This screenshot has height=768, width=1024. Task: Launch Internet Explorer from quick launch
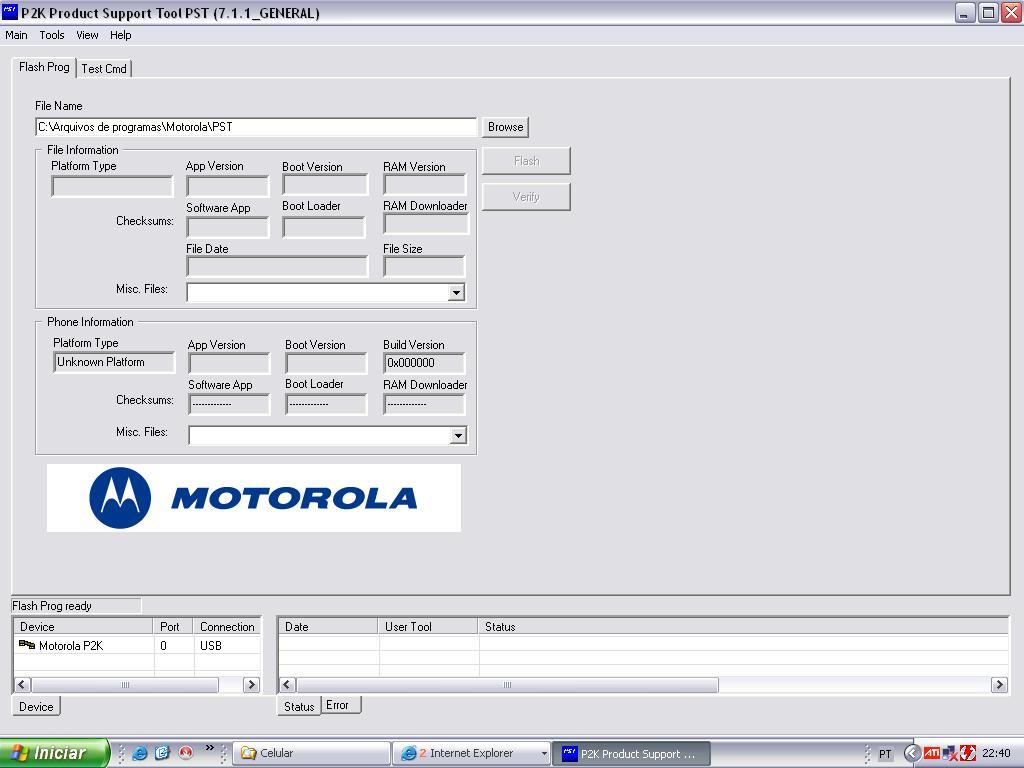coord(140,753)
